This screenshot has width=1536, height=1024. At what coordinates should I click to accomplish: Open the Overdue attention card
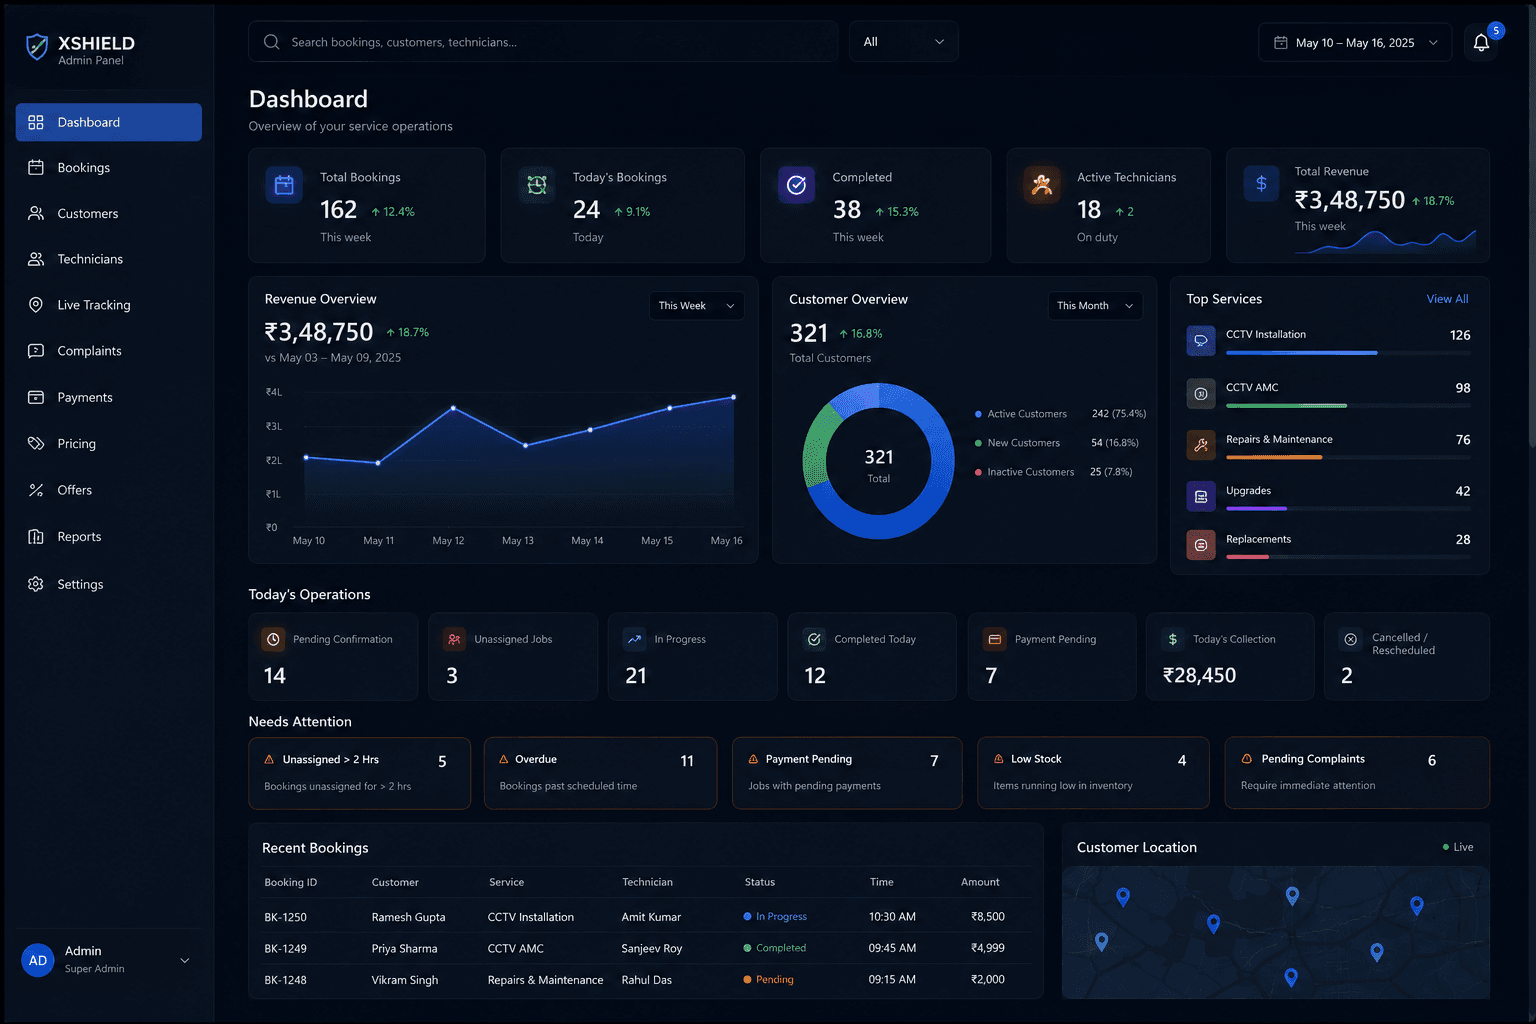(600, 773)
